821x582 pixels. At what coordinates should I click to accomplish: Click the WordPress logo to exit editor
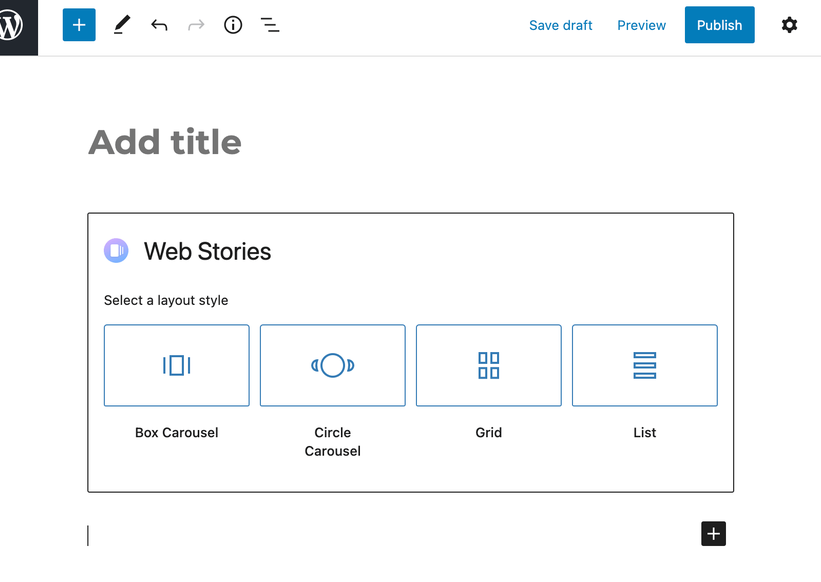point(18,26)
